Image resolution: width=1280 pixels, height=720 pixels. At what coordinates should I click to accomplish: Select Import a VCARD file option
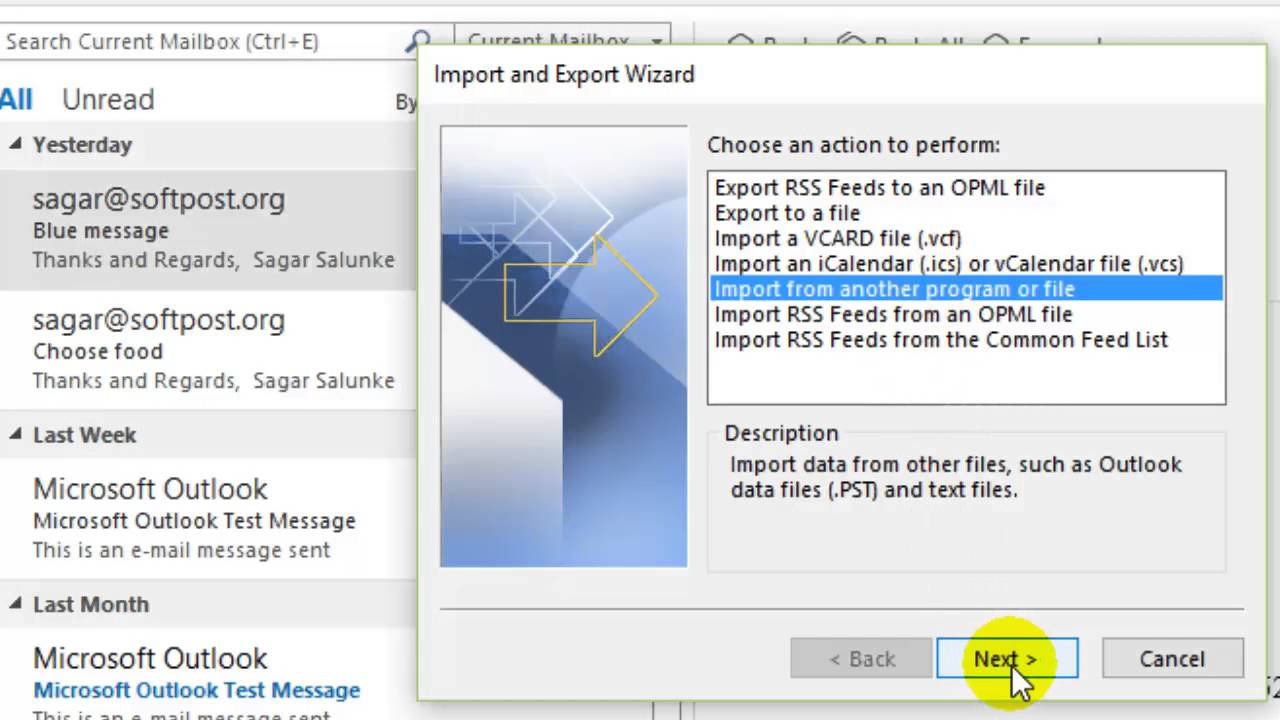(838, 238)
